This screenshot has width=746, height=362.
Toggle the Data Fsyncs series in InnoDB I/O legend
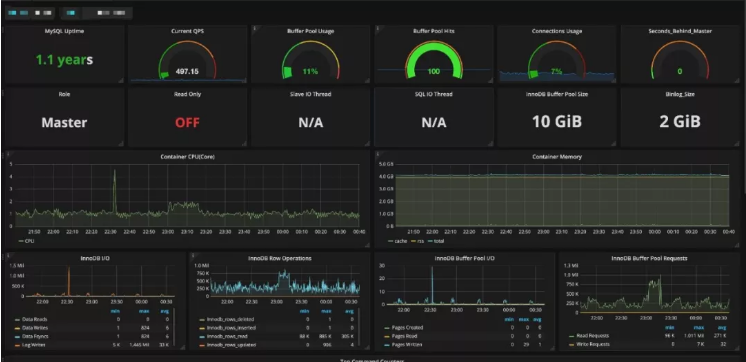[35, 336]
